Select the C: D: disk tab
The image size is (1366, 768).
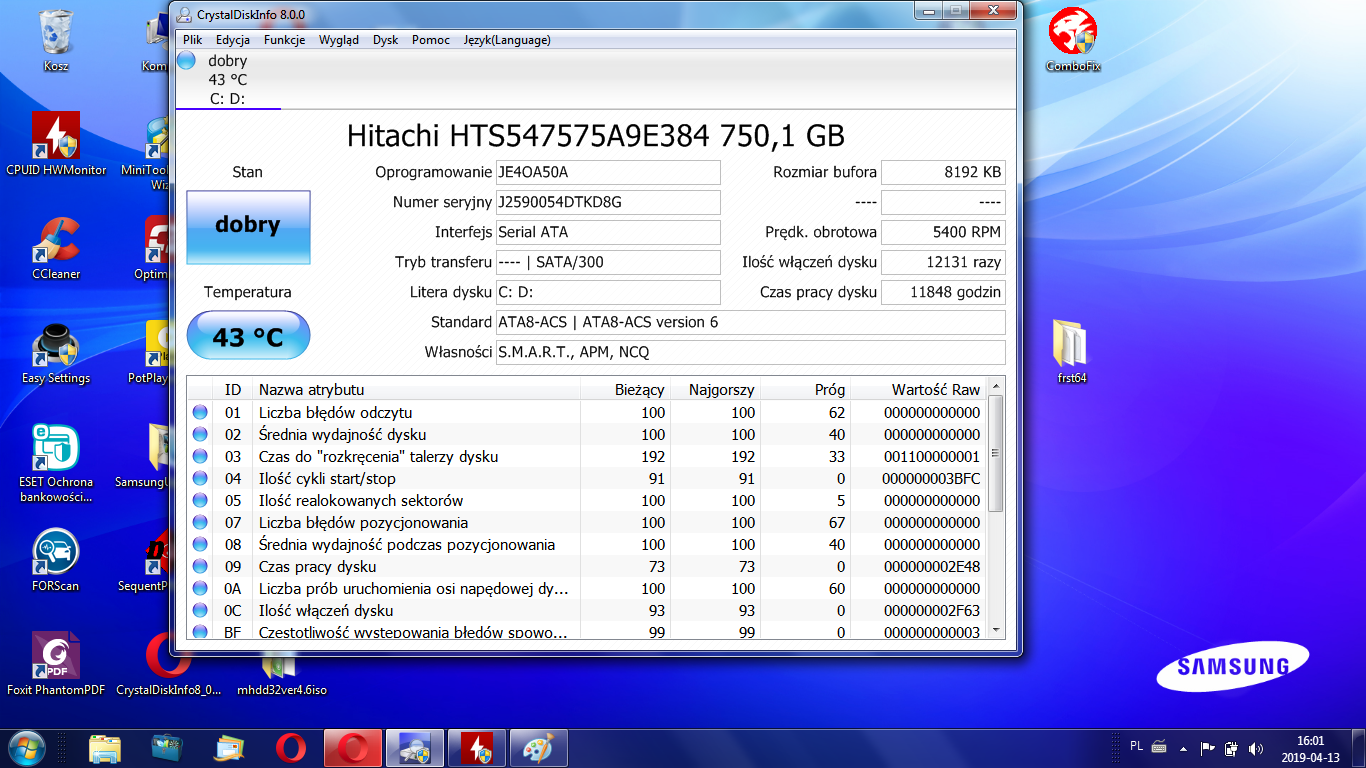(x=228, y=80)
